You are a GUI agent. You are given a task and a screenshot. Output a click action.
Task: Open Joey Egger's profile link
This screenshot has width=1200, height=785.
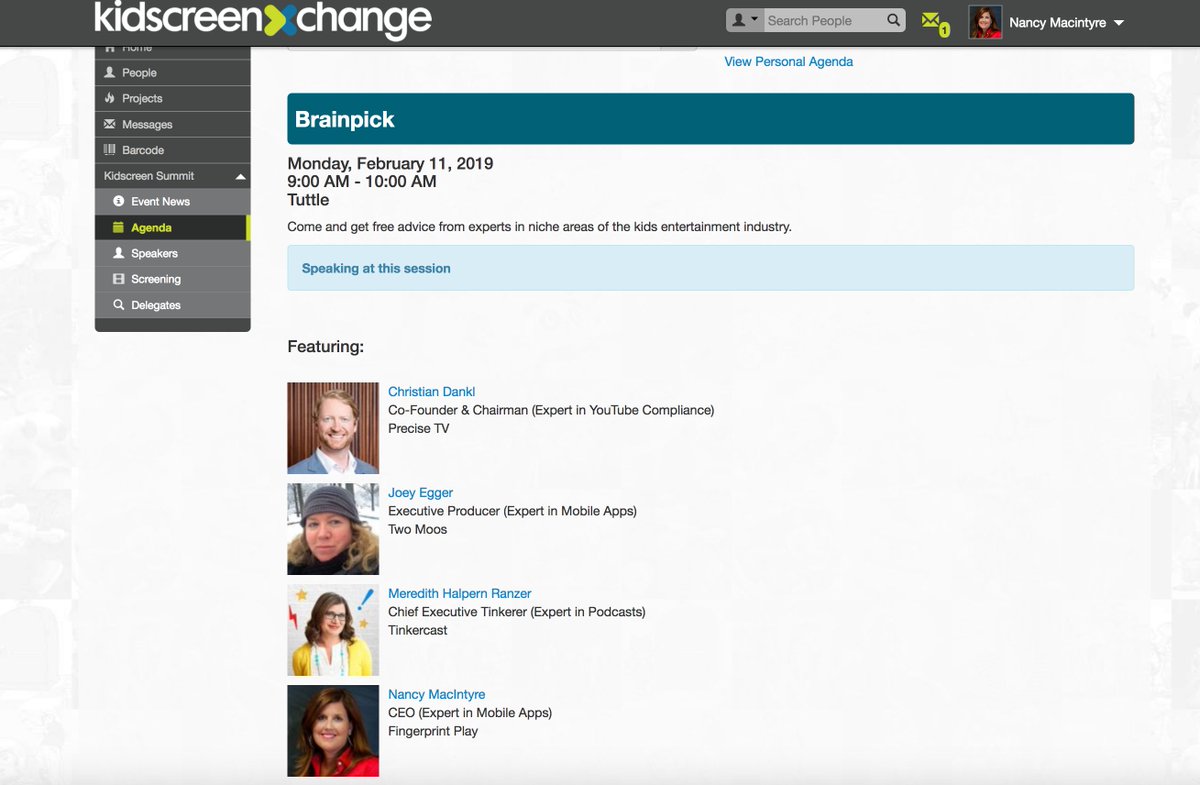click(421, 493)
